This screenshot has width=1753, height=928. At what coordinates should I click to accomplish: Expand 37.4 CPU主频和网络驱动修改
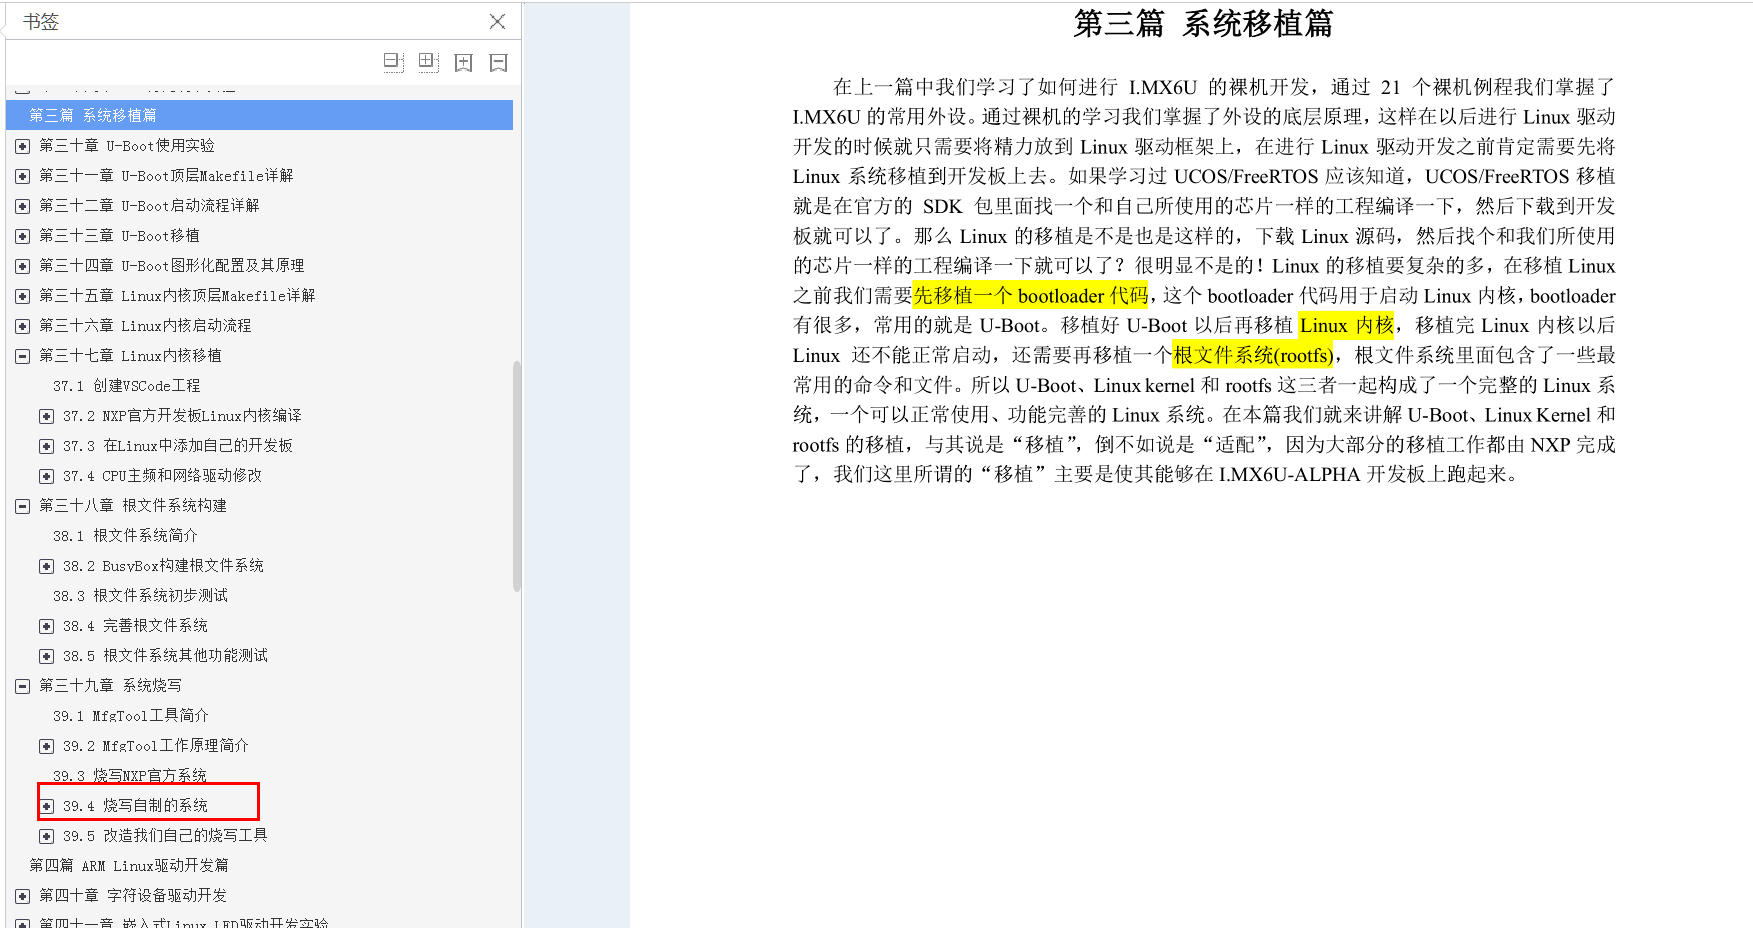point(46,476)
